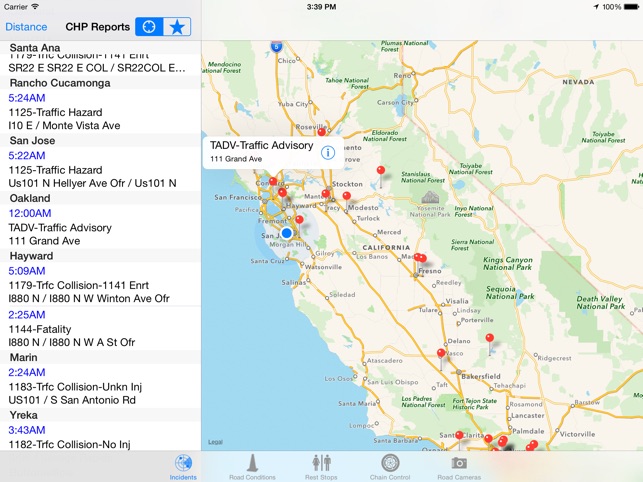Image resolution: width=643 pixels, height=482 pixels.
Task: Tap the red pin near Modesto
Action: coord(347,196)
